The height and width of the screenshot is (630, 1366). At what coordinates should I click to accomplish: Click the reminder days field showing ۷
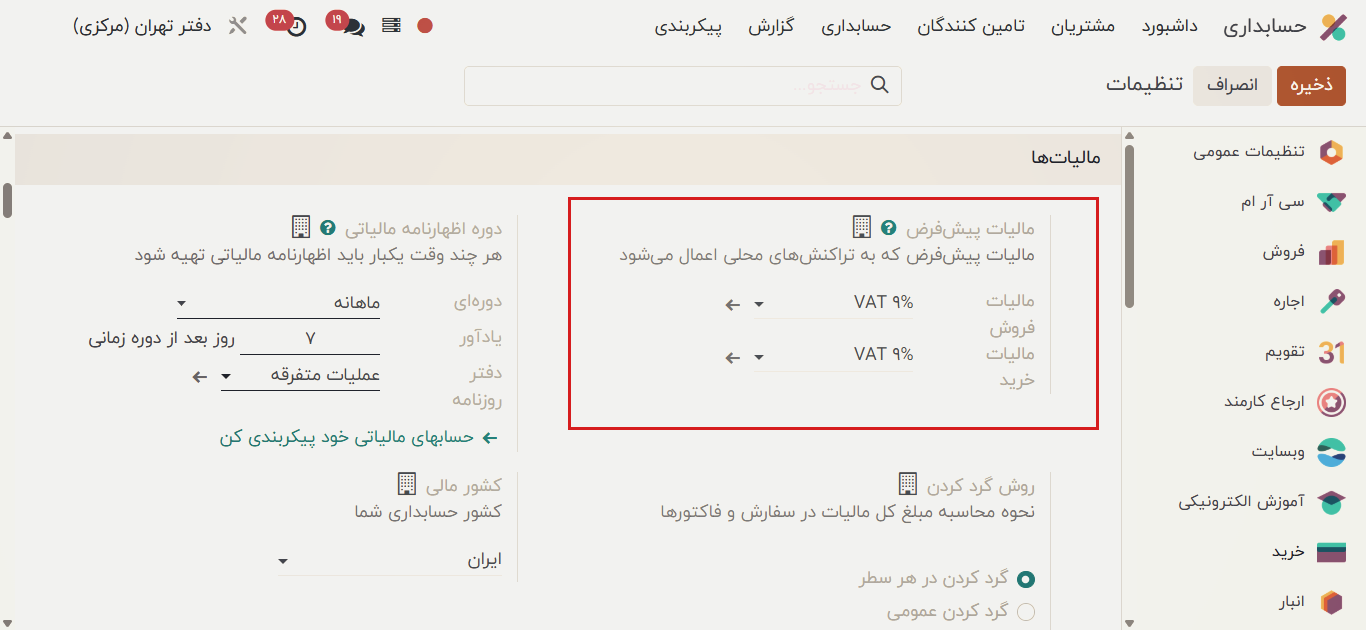point(310,339)
